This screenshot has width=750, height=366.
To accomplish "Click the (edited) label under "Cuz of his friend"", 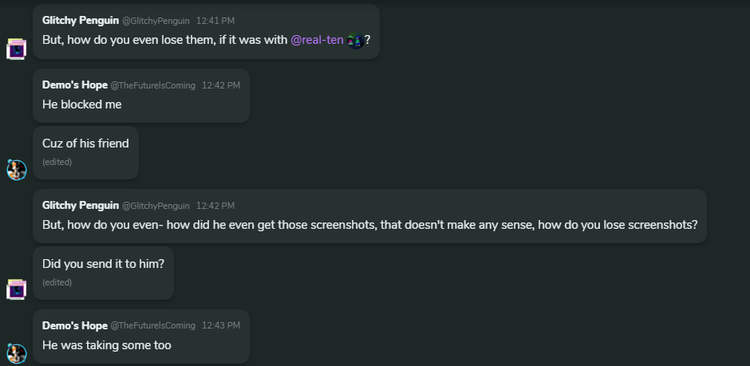I will point(57,162).
